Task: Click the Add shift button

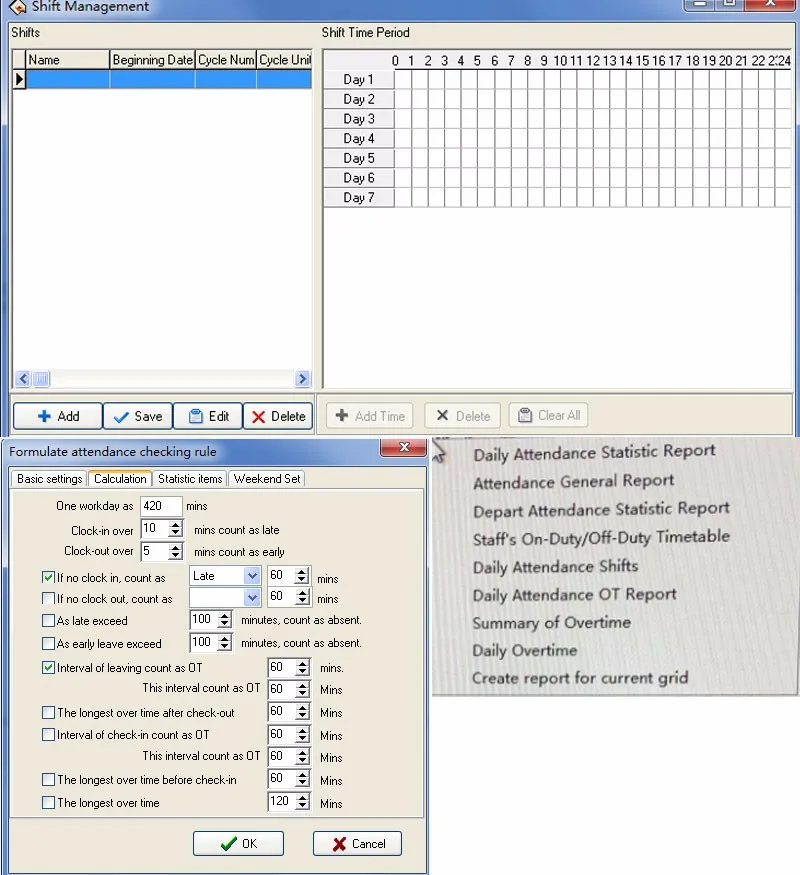Action: point(58,416)
